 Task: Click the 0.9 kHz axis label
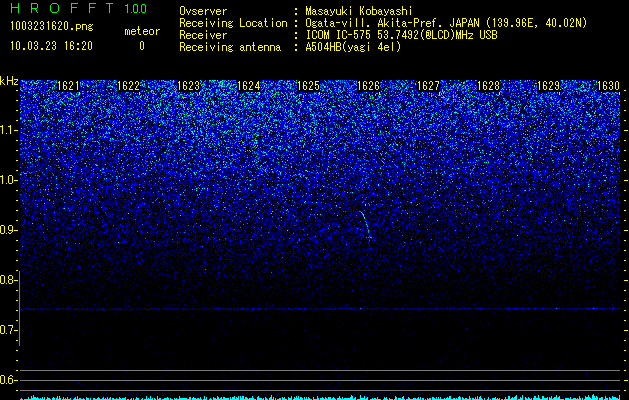[x=8, y=230]
